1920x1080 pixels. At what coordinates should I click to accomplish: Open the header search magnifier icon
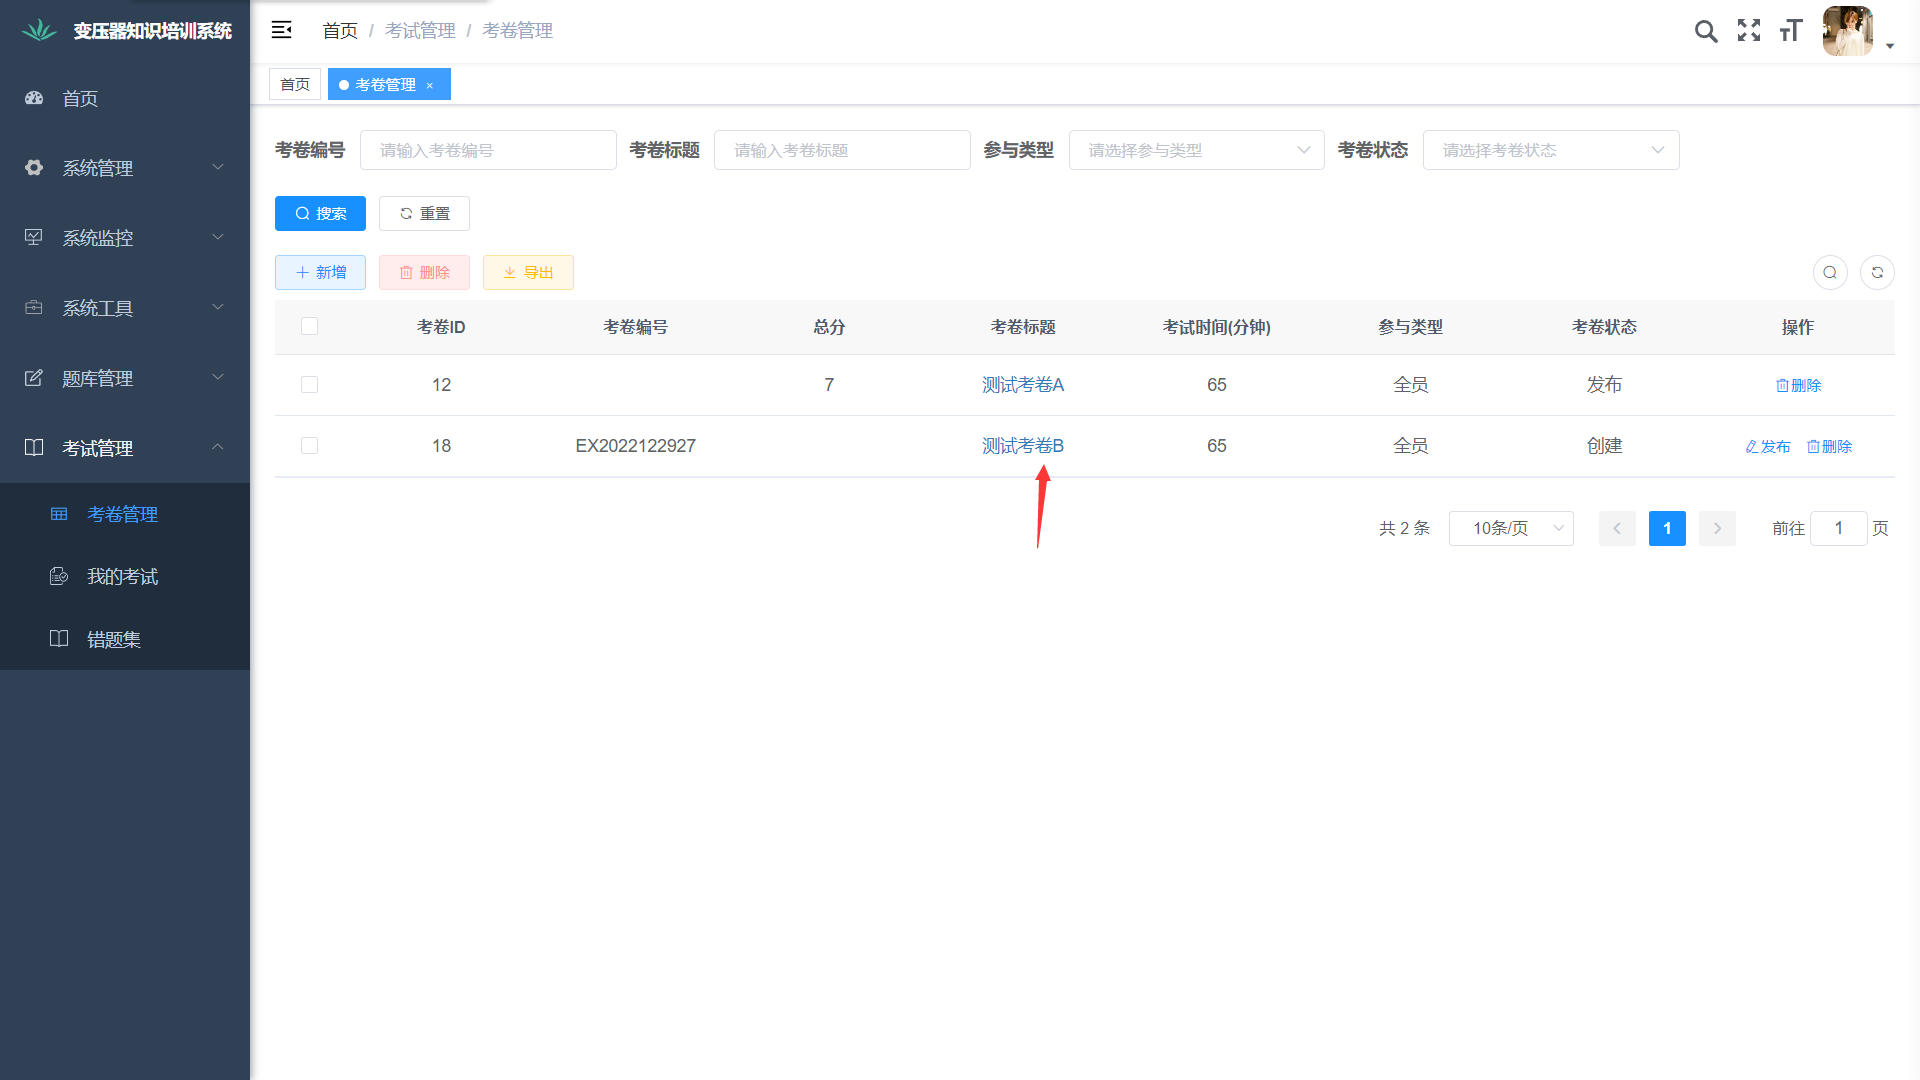pos(1706,31)
